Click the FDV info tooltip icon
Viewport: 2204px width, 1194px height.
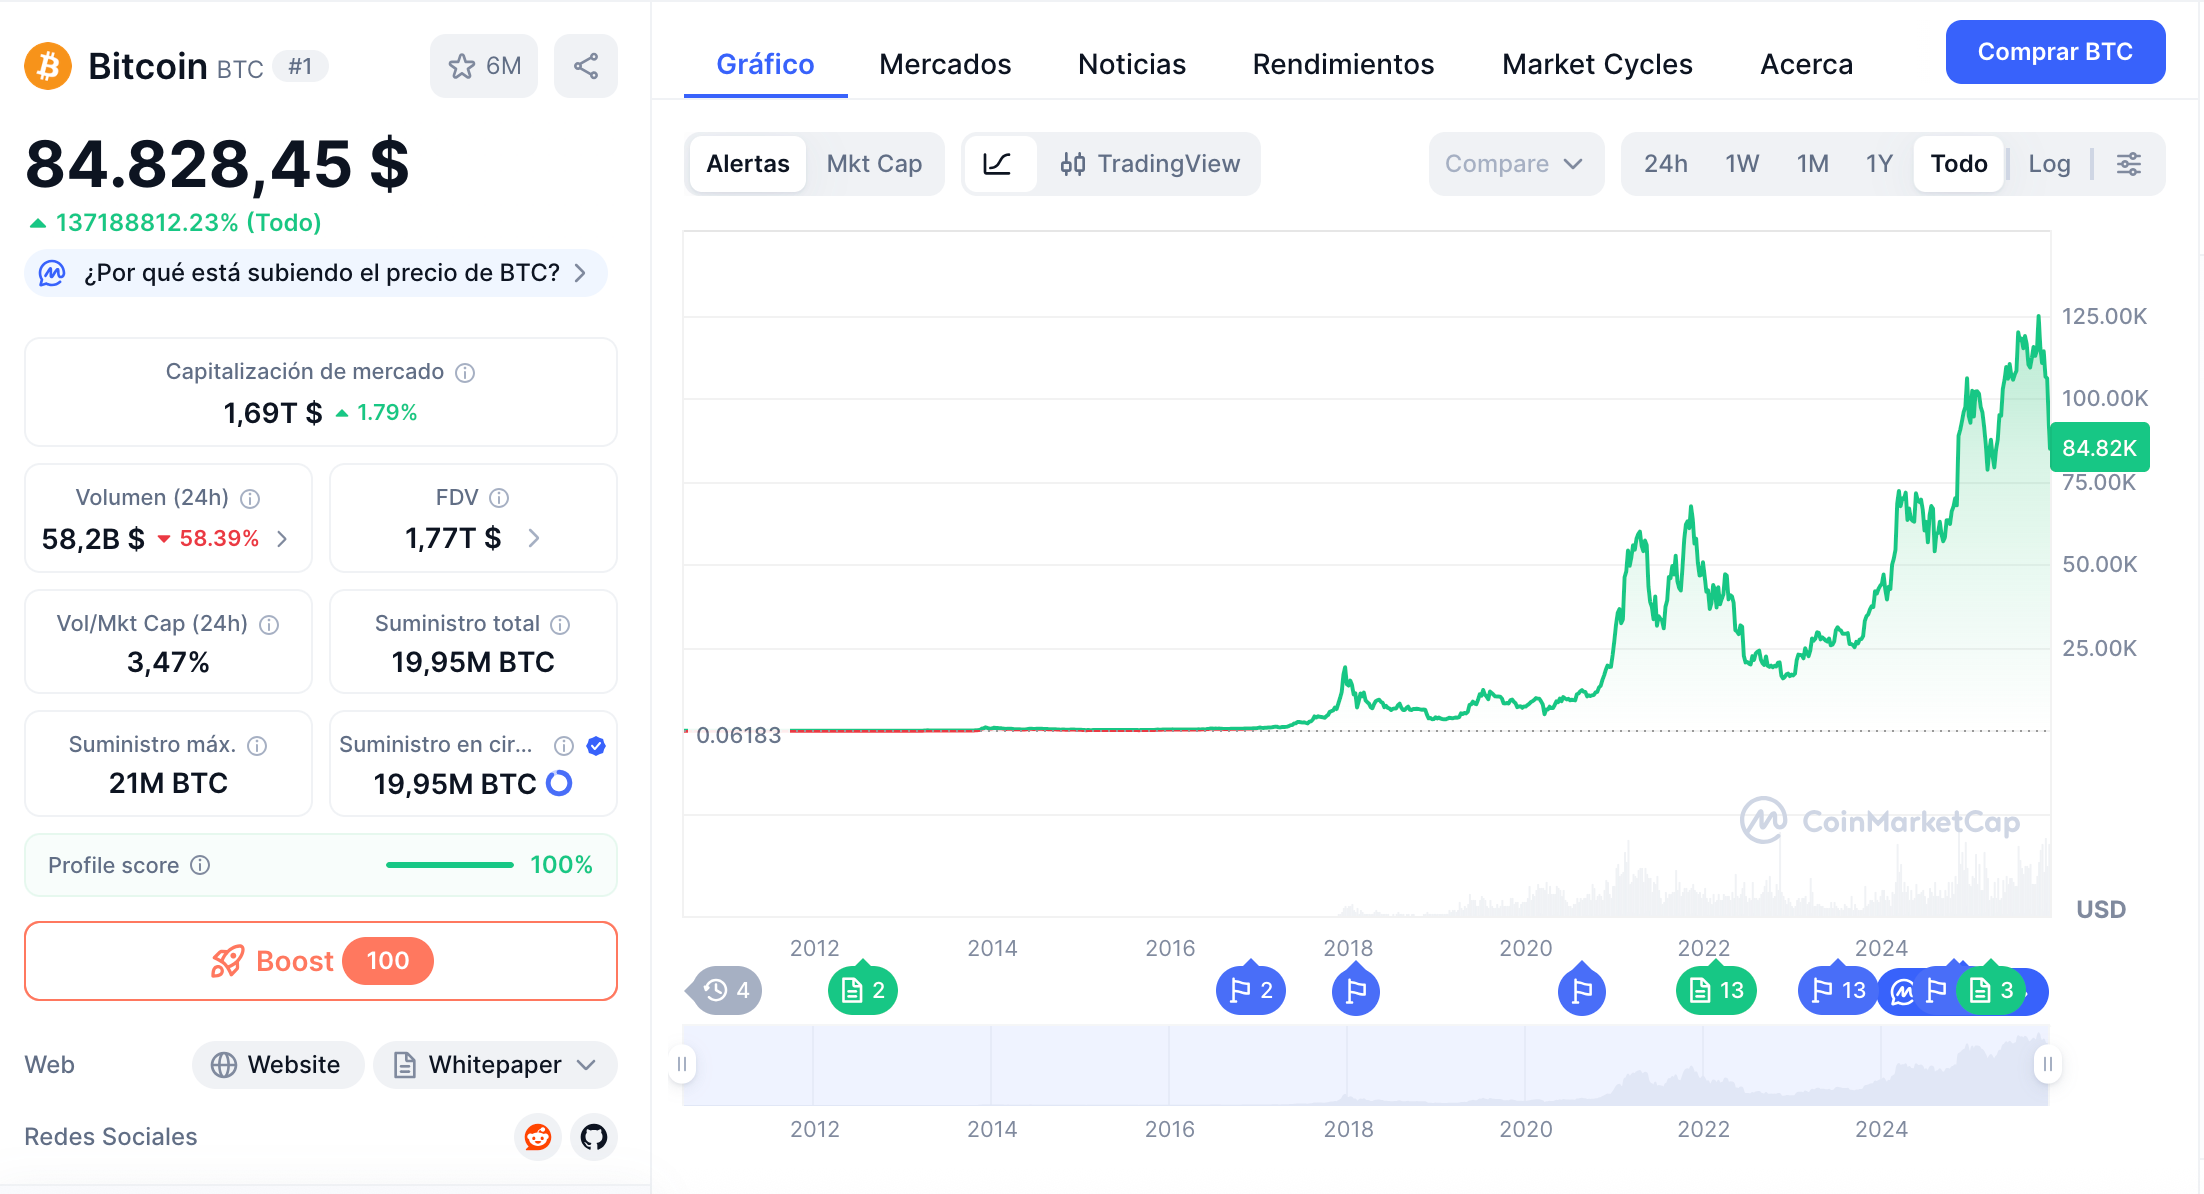click(500, 497)
